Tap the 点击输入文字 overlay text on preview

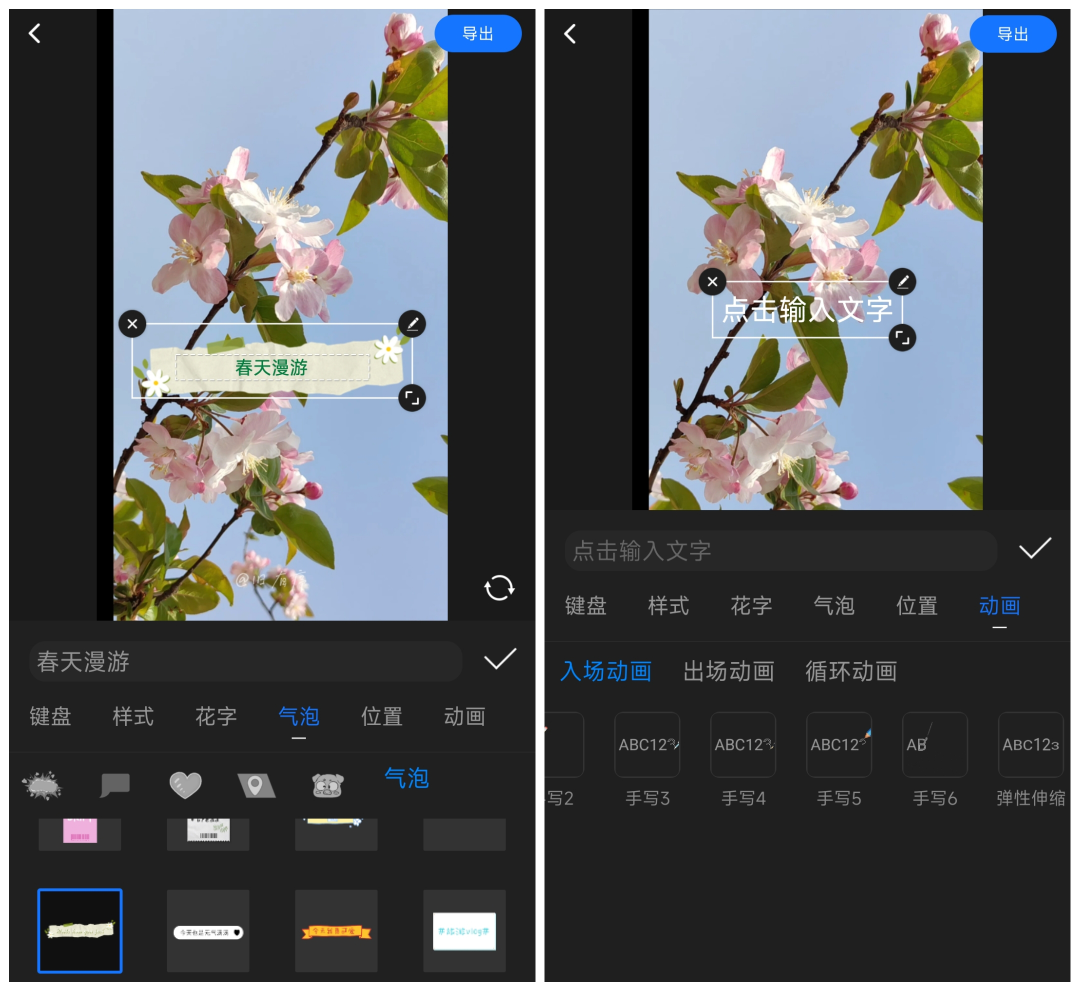click(x=807, y=310)
